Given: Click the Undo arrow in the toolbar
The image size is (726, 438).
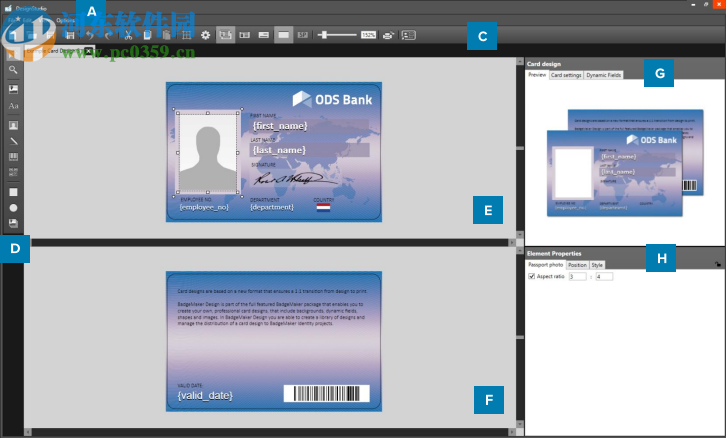Looking at the screenshot, I should (x=90, y=35).
